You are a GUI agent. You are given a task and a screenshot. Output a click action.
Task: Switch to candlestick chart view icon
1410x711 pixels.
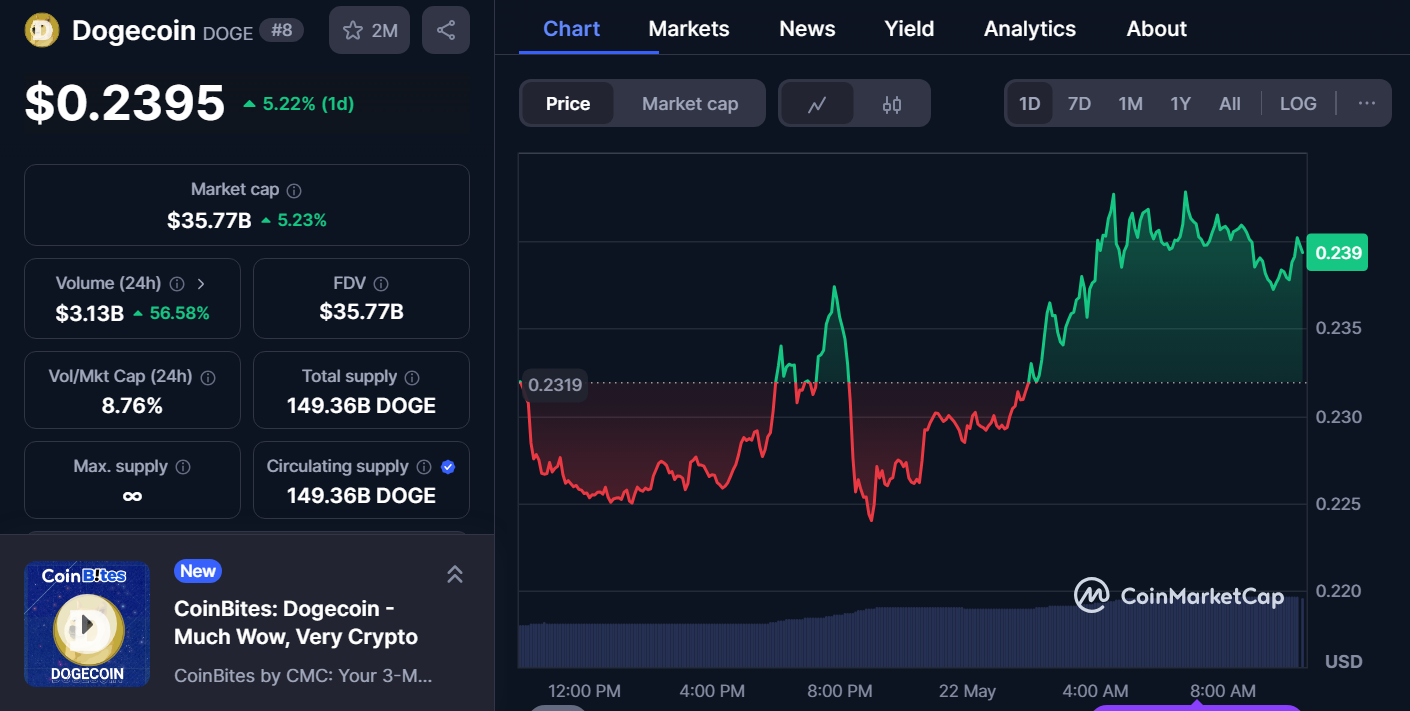point(892,104)
